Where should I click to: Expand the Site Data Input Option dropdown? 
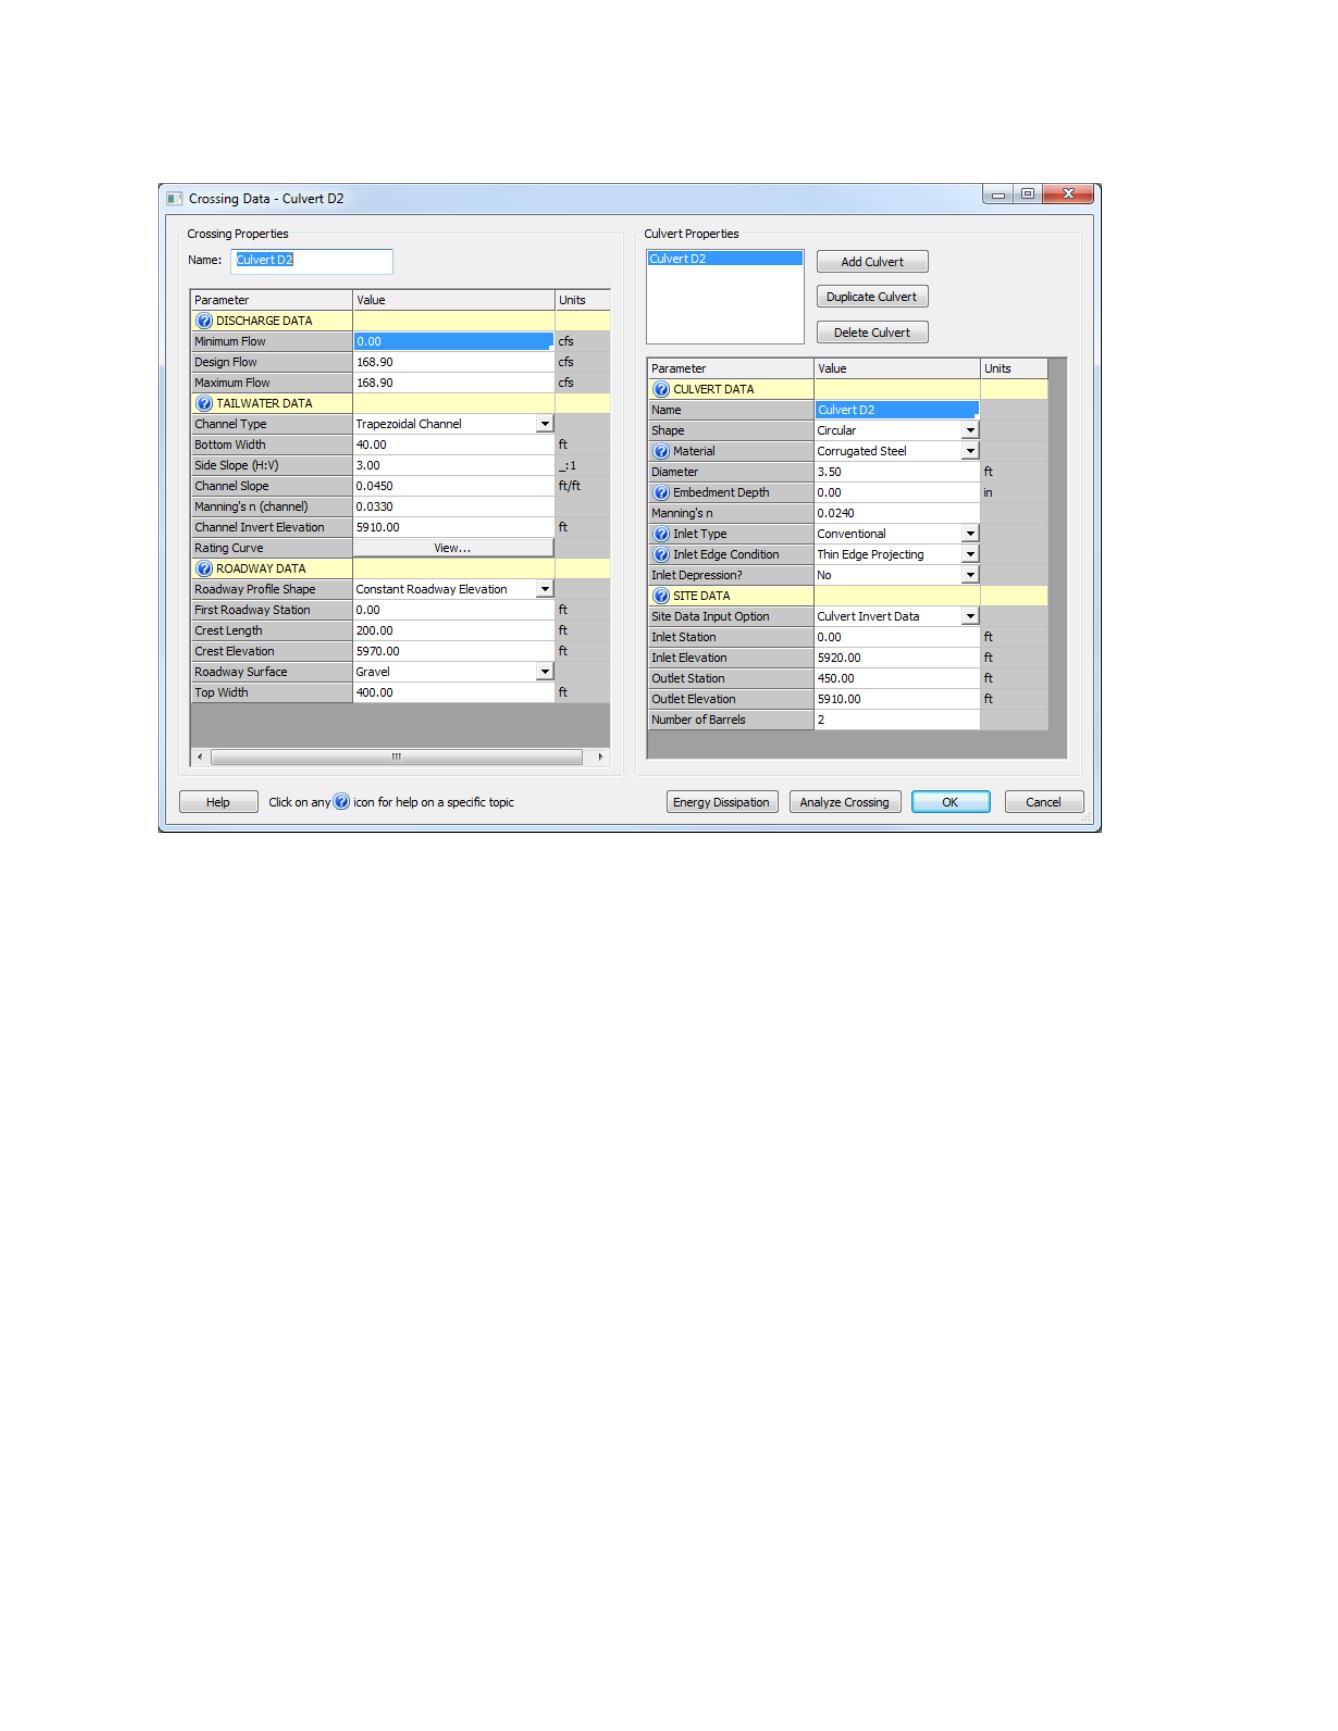[970, 616]
